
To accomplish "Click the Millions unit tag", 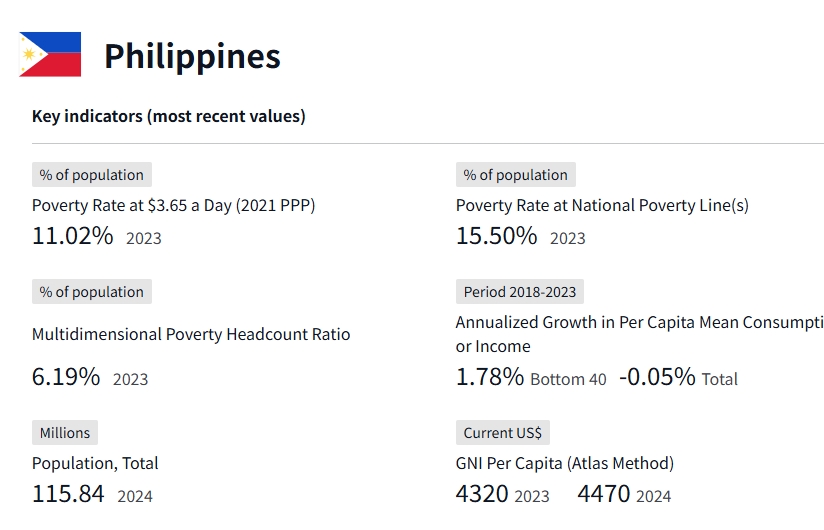I will (65, 433).
